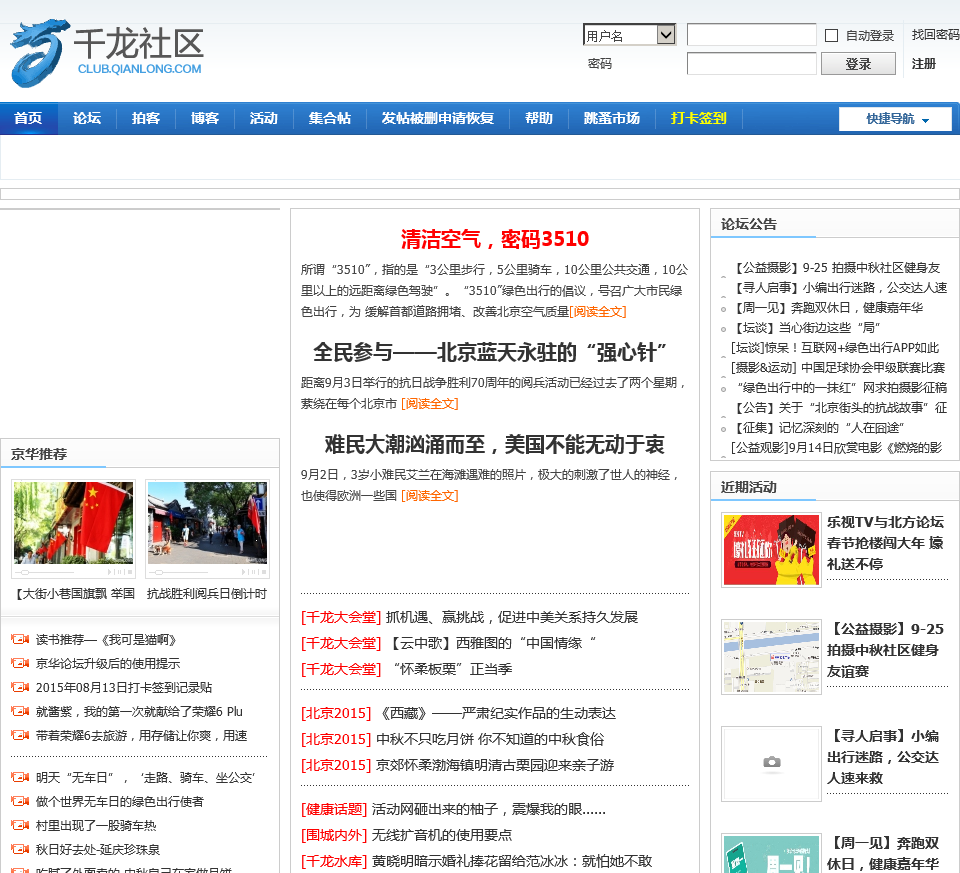The height and width of the screenshot is (873, 960).
Task: Click video icon beside 做个世界无车日的绿色出行使者
Action: (x=20, y=801)
